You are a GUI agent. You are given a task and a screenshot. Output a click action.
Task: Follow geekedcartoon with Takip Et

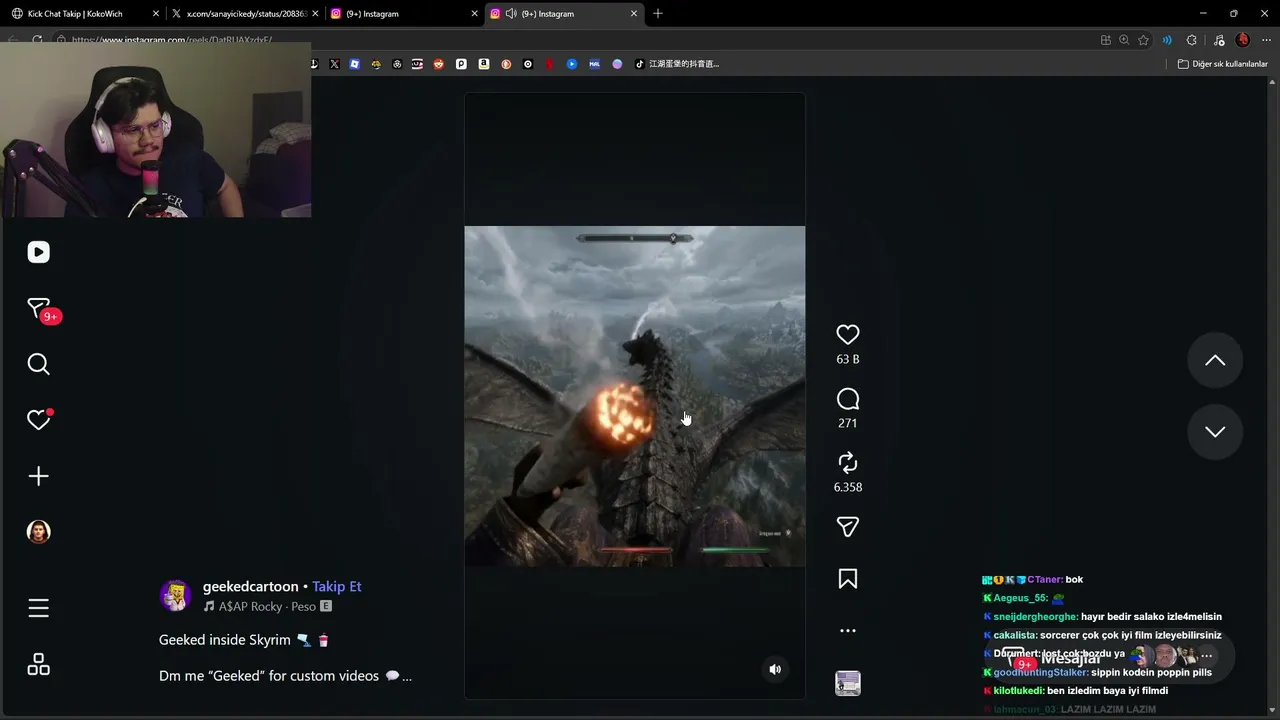337,587
